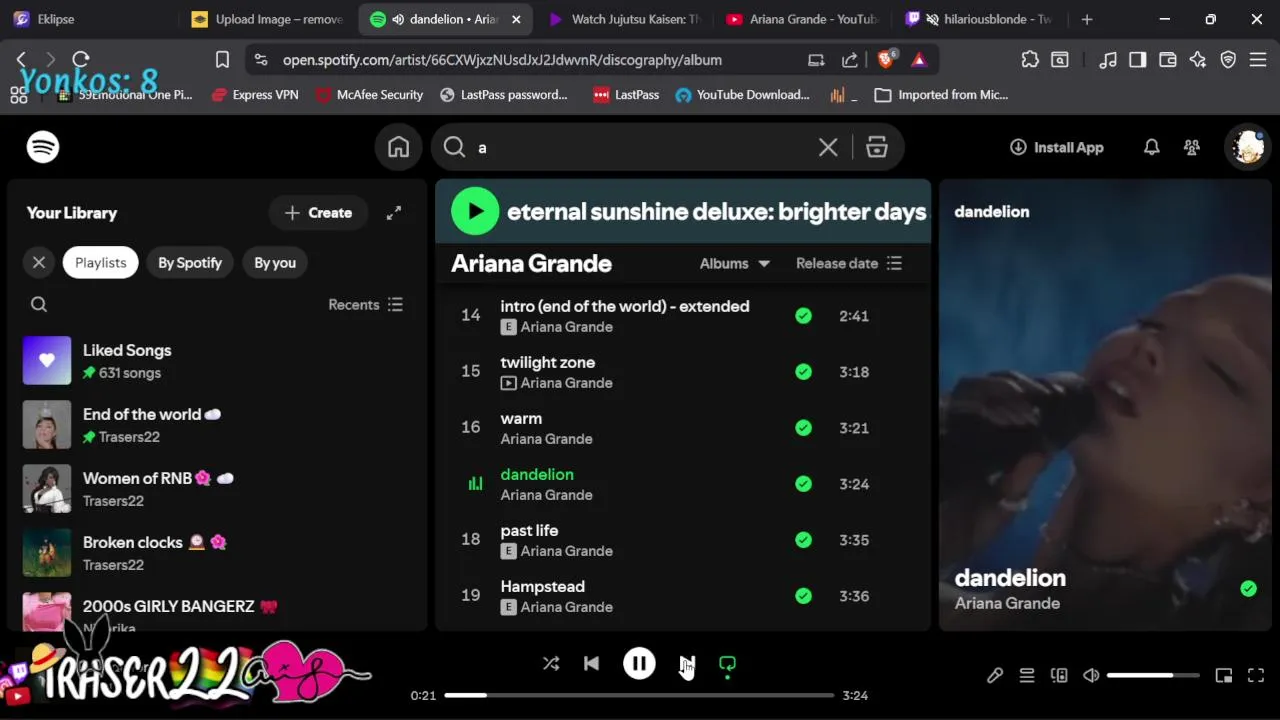Viewport: 1280px width, 720px height.
Task: Open lyrics microphone icon
Action: 995,675
